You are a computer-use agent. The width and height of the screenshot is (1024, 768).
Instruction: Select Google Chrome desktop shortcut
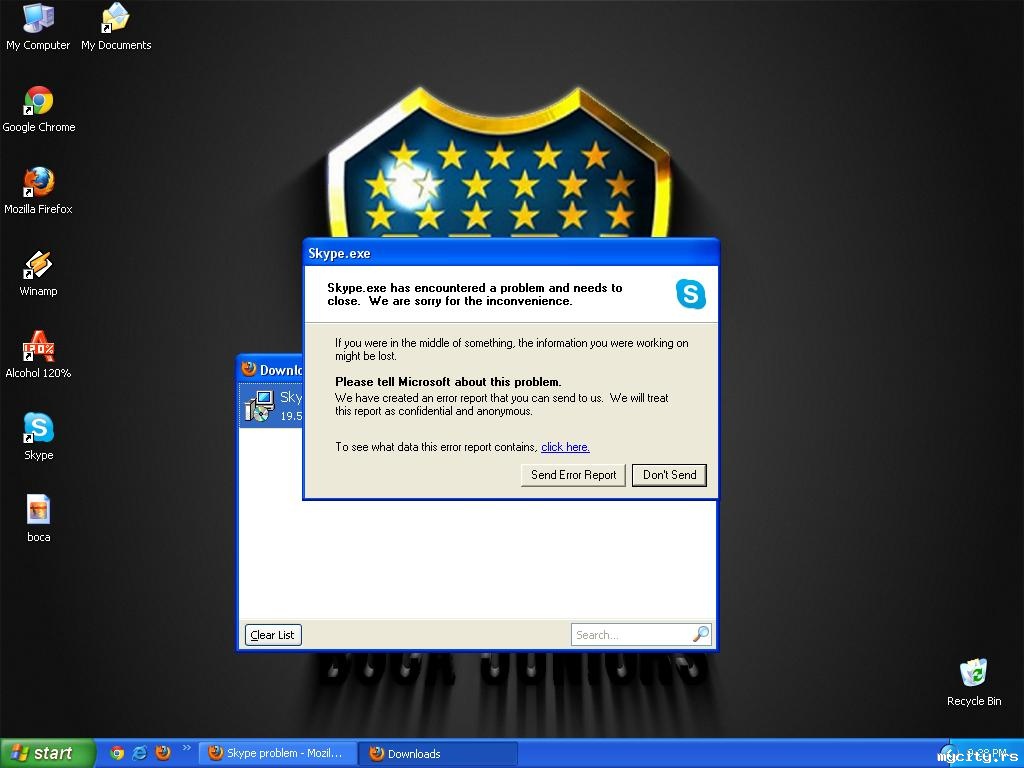39,109
